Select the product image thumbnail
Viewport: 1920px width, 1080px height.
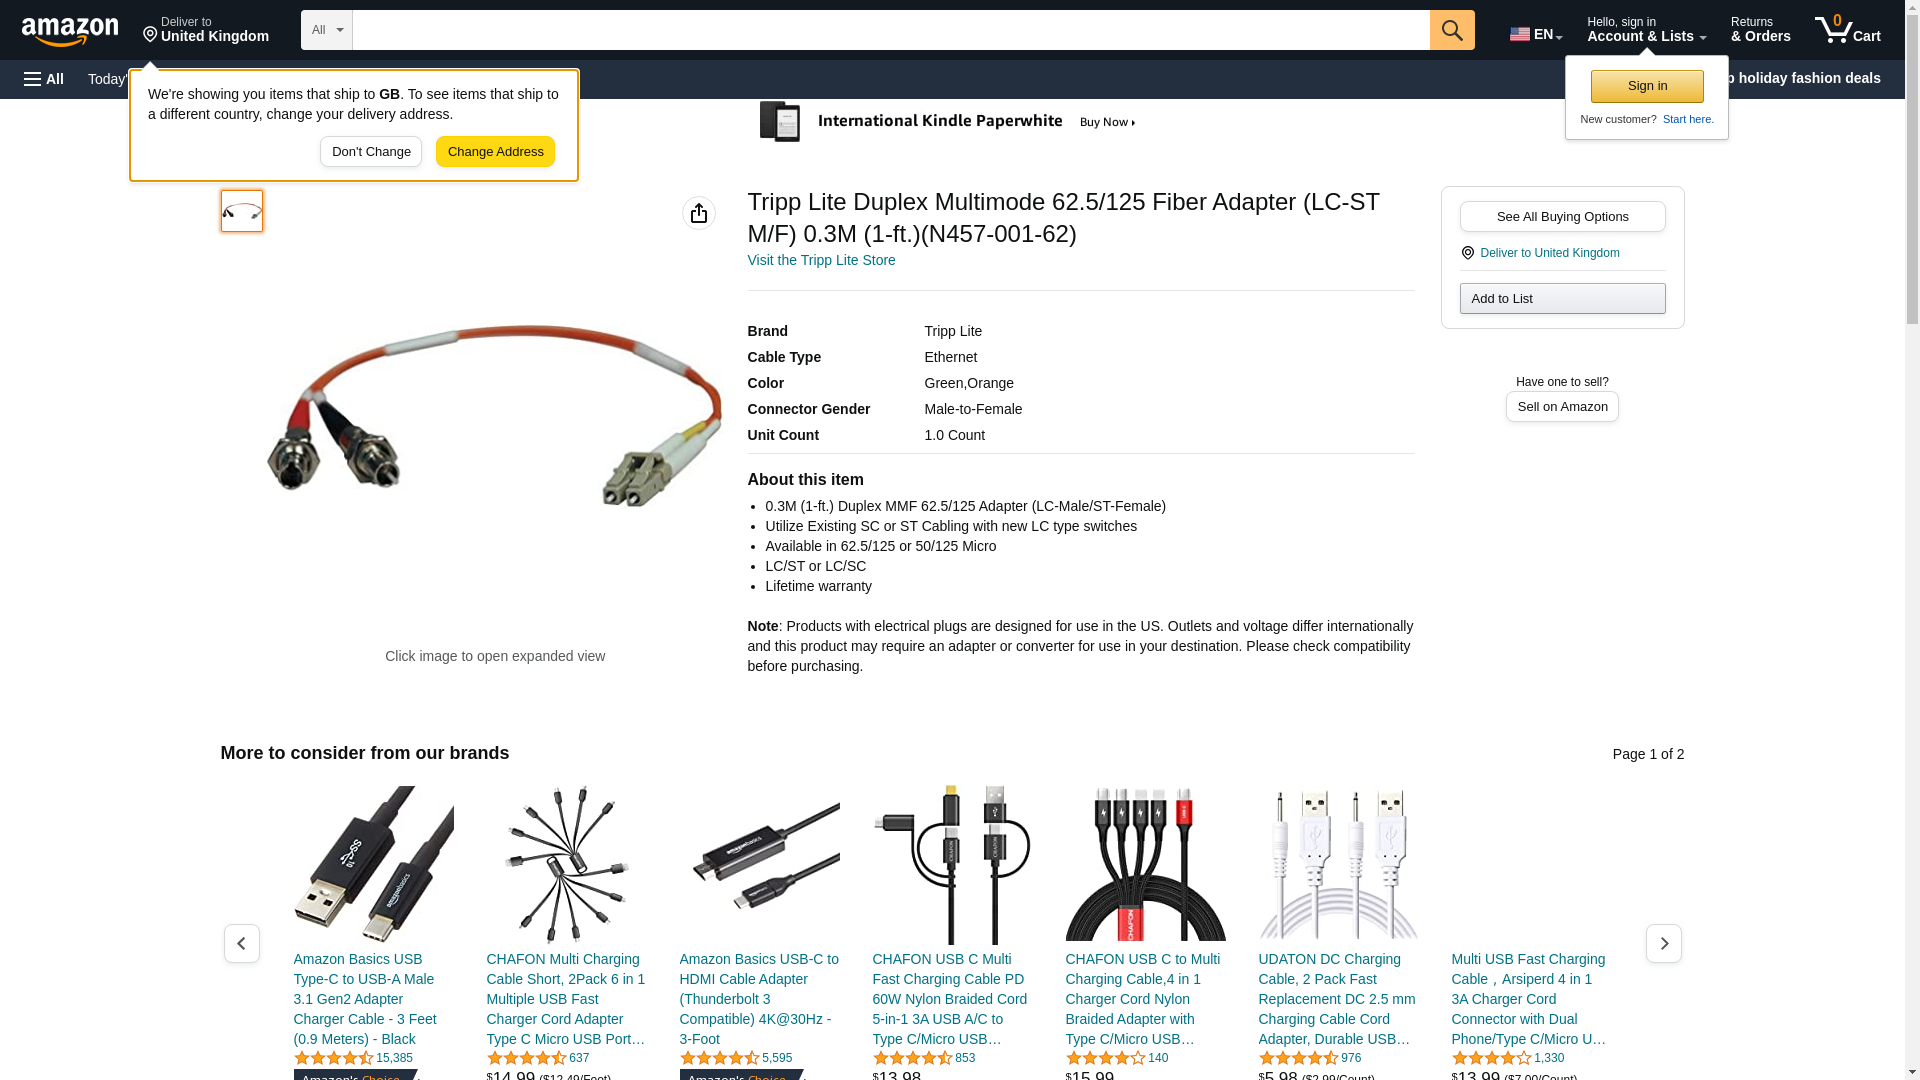coord(242,211)
